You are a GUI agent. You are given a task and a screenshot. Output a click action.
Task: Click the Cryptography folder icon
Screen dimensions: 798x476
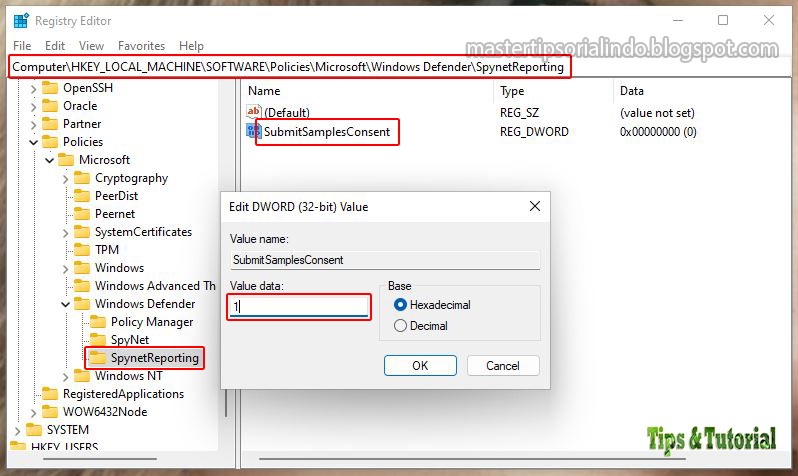(81, 178)
